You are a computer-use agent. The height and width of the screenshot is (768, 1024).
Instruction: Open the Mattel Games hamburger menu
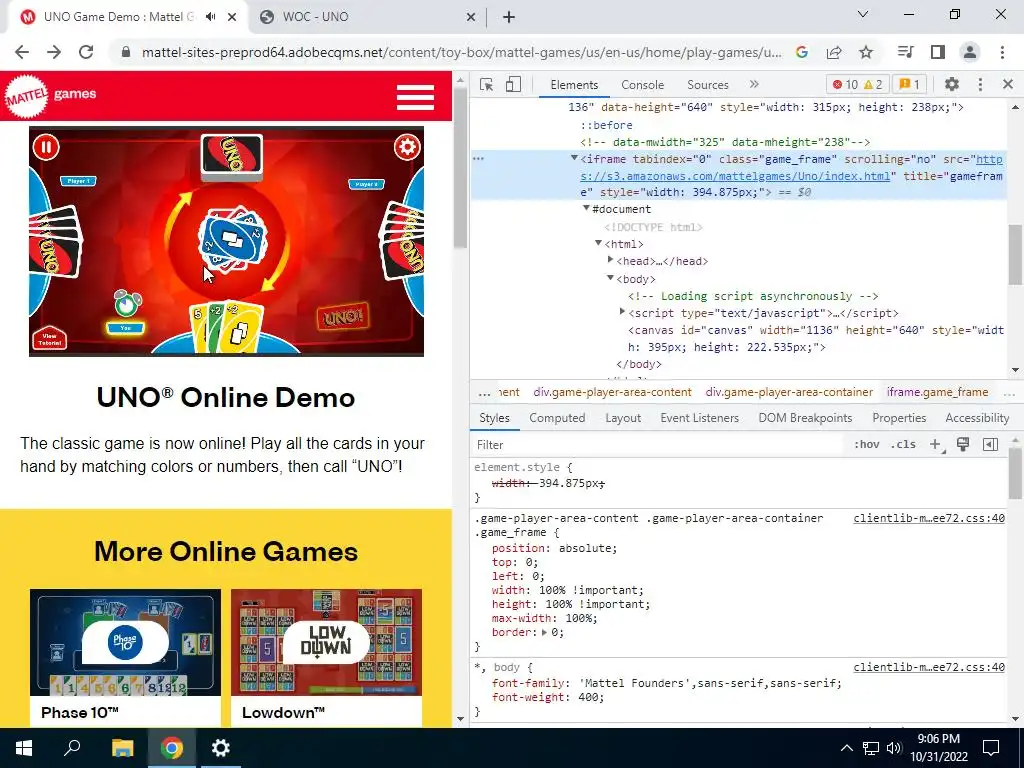coord(415,97)
